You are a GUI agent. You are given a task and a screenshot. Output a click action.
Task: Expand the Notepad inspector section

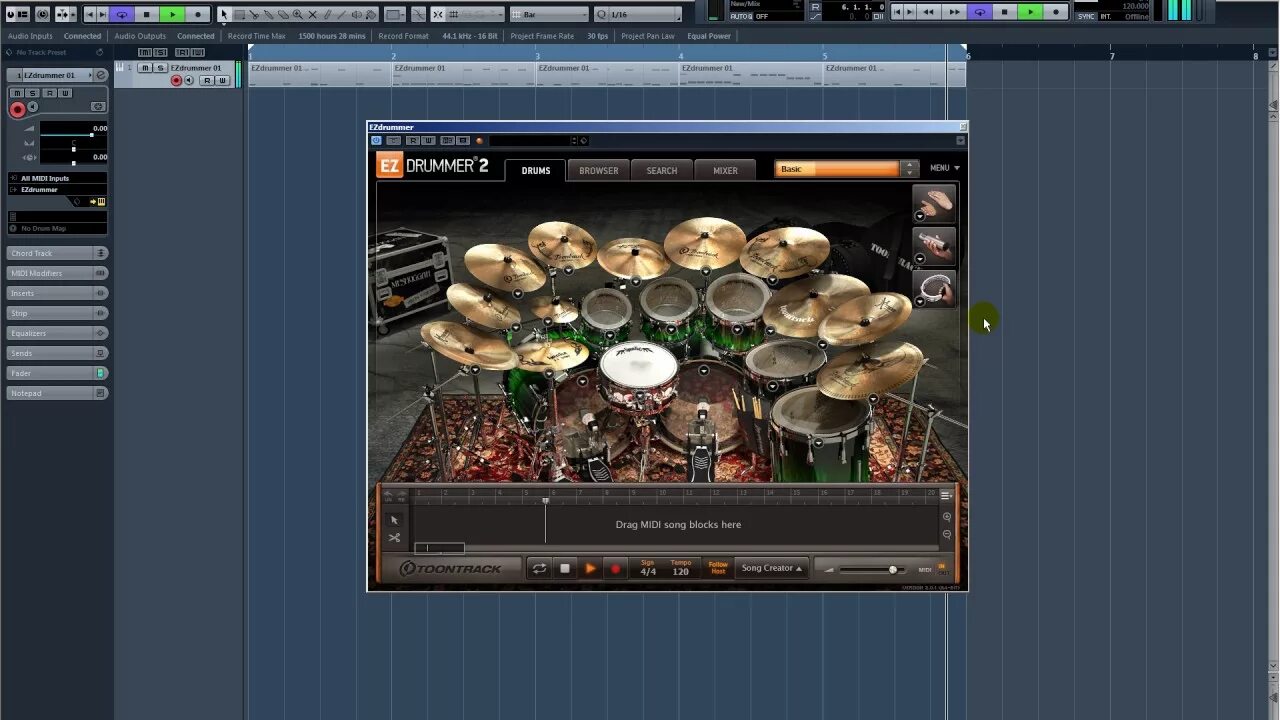click(x=57, y=393)
